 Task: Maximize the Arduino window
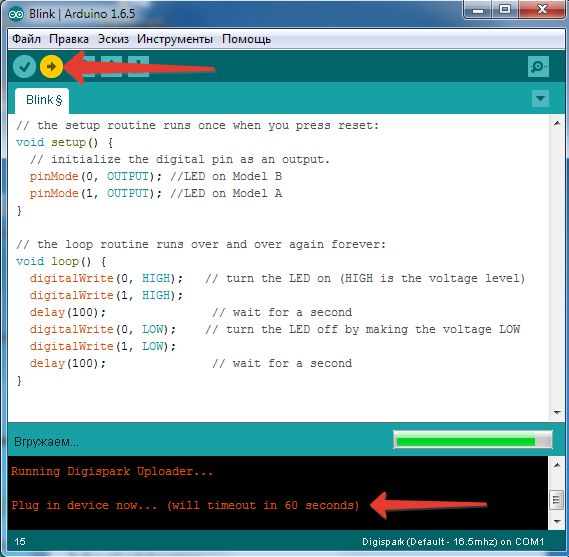(x=505, y=9)
